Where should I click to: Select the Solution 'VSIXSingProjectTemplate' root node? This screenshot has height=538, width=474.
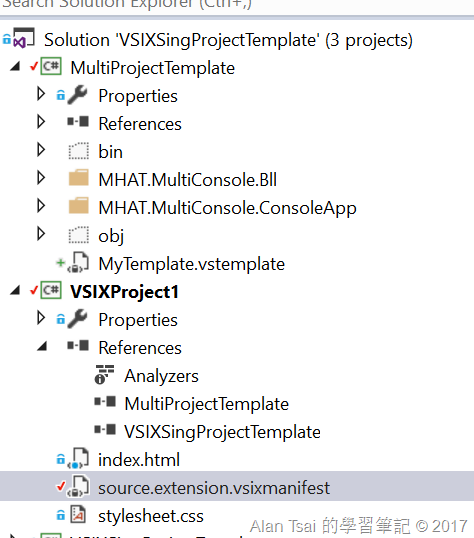click(228, 40)
